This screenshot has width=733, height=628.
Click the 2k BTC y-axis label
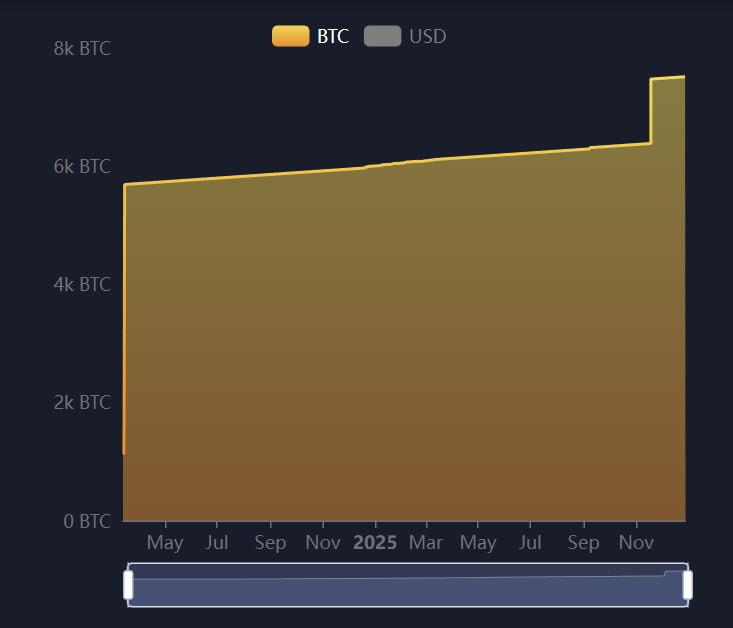pyautogui.click(x=82, y=402)
